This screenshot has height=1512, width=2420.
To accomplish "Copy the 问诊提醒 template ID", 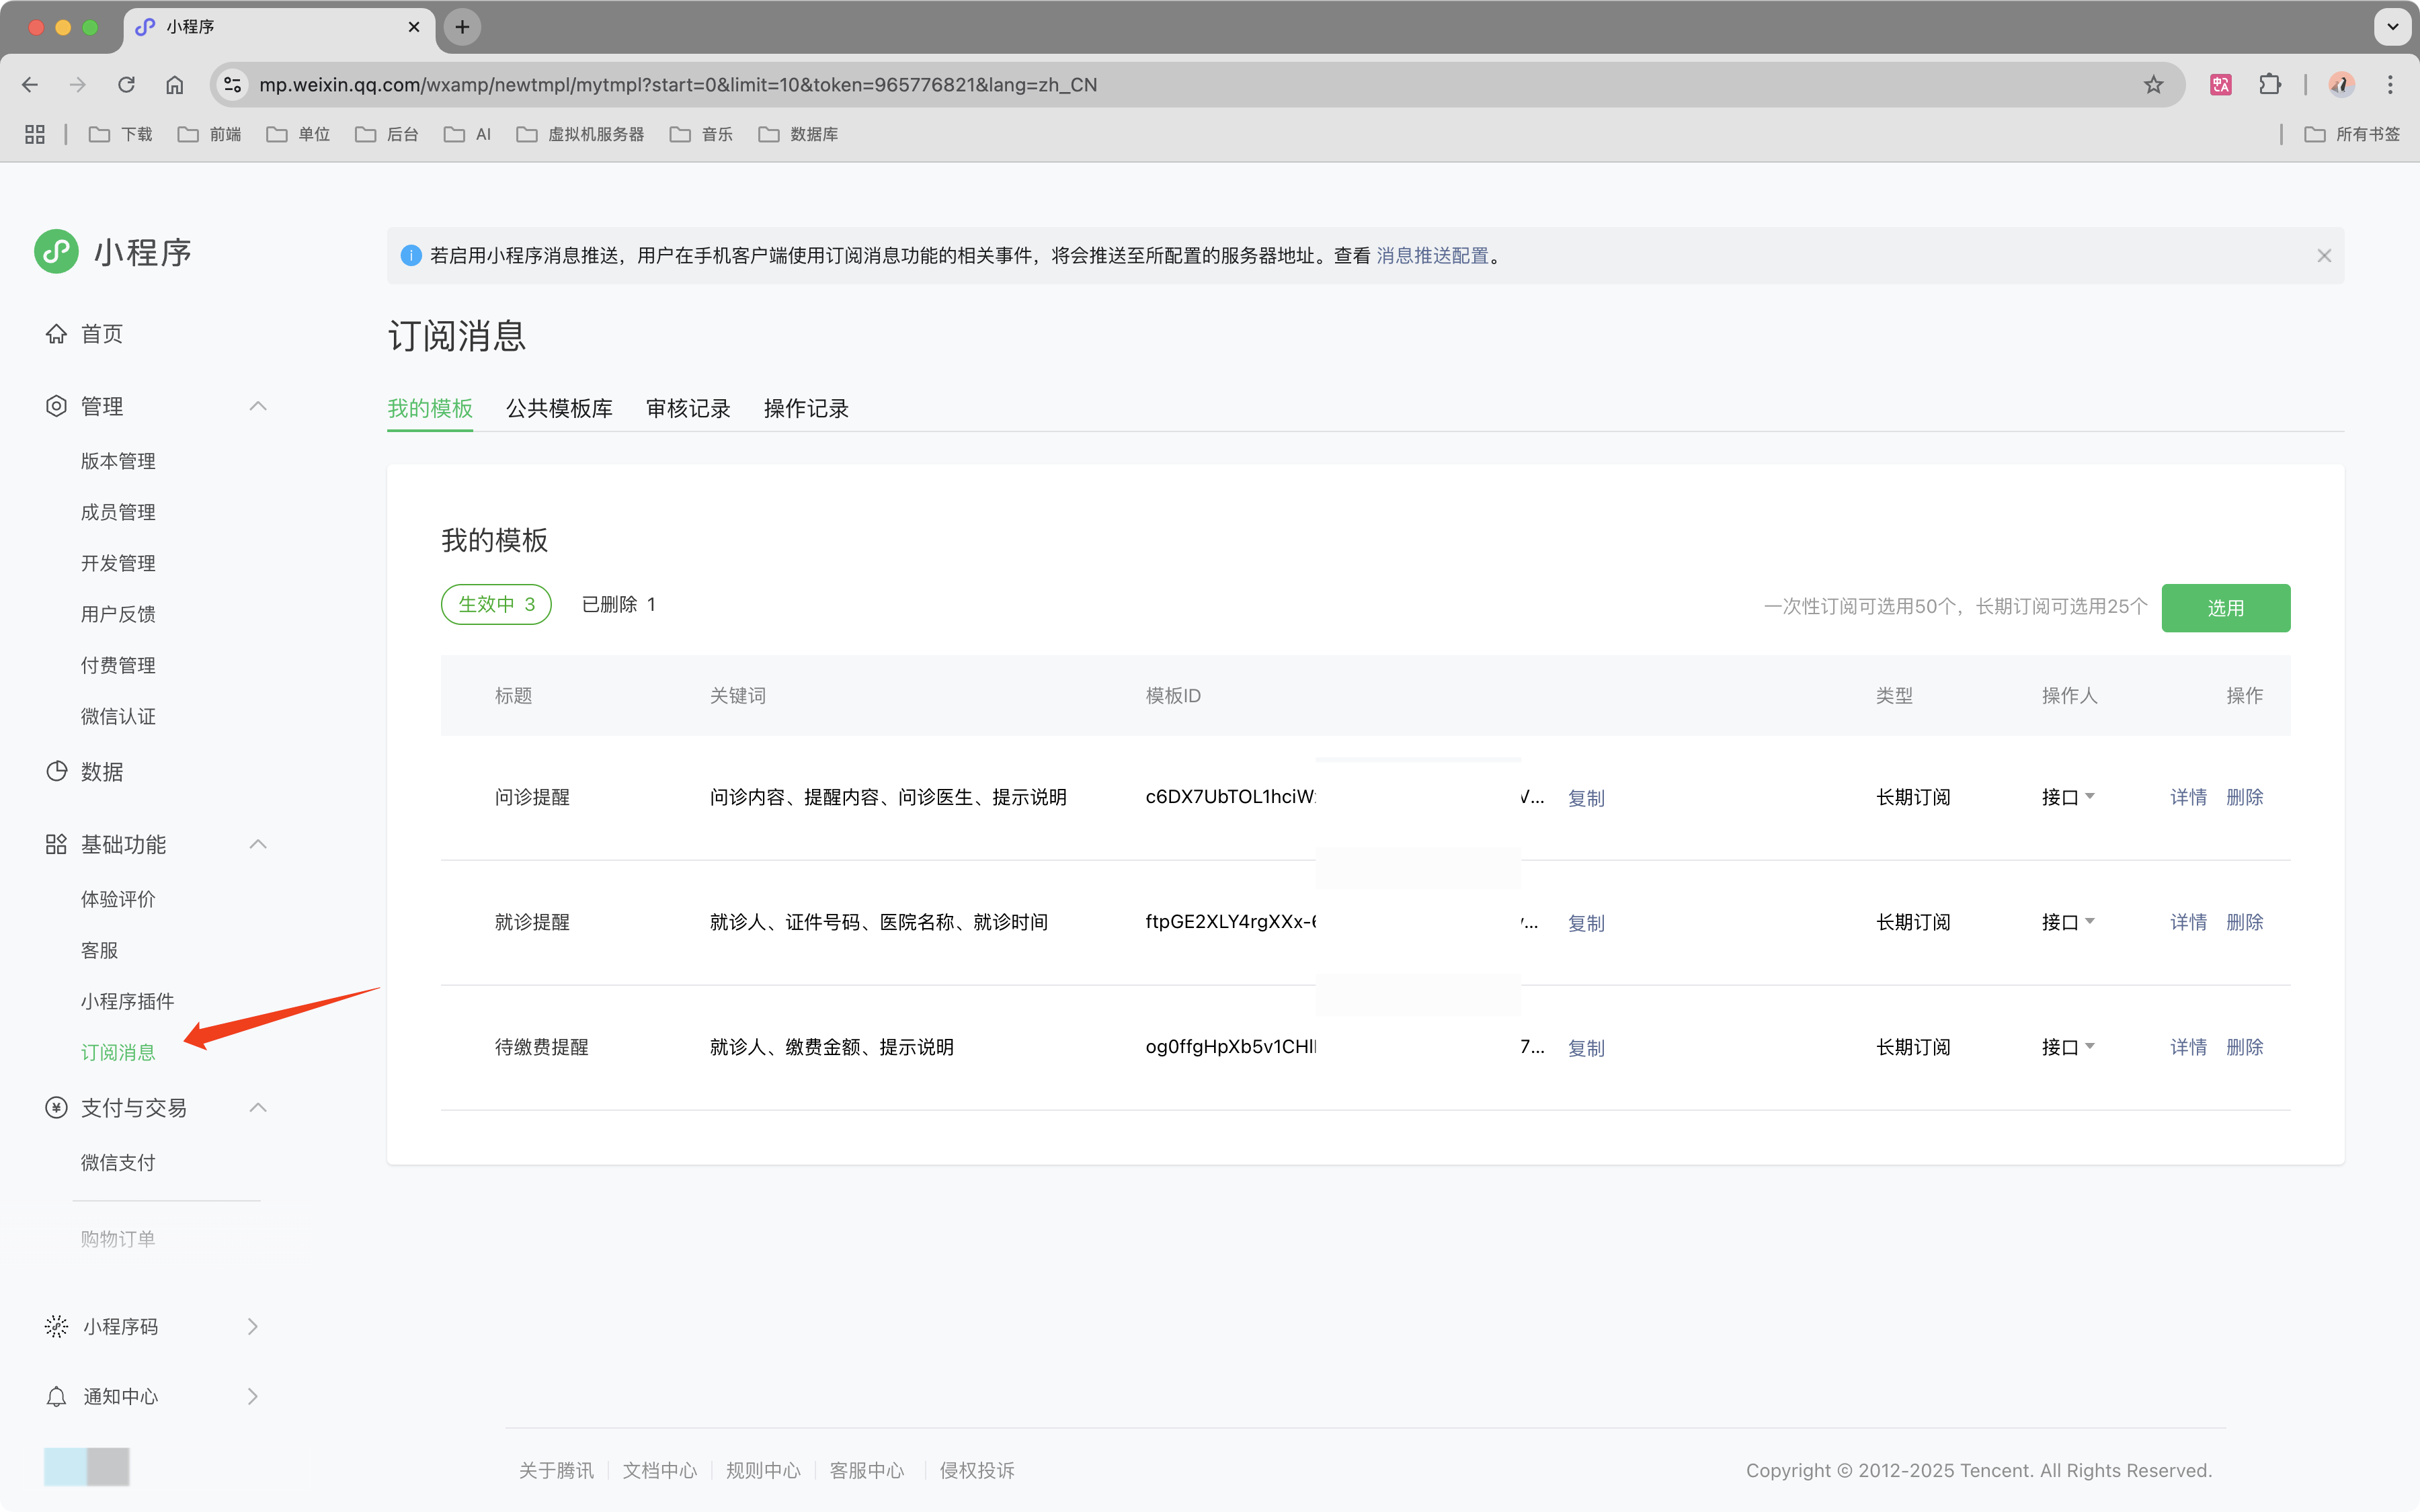I will [x=1586, y=798].
